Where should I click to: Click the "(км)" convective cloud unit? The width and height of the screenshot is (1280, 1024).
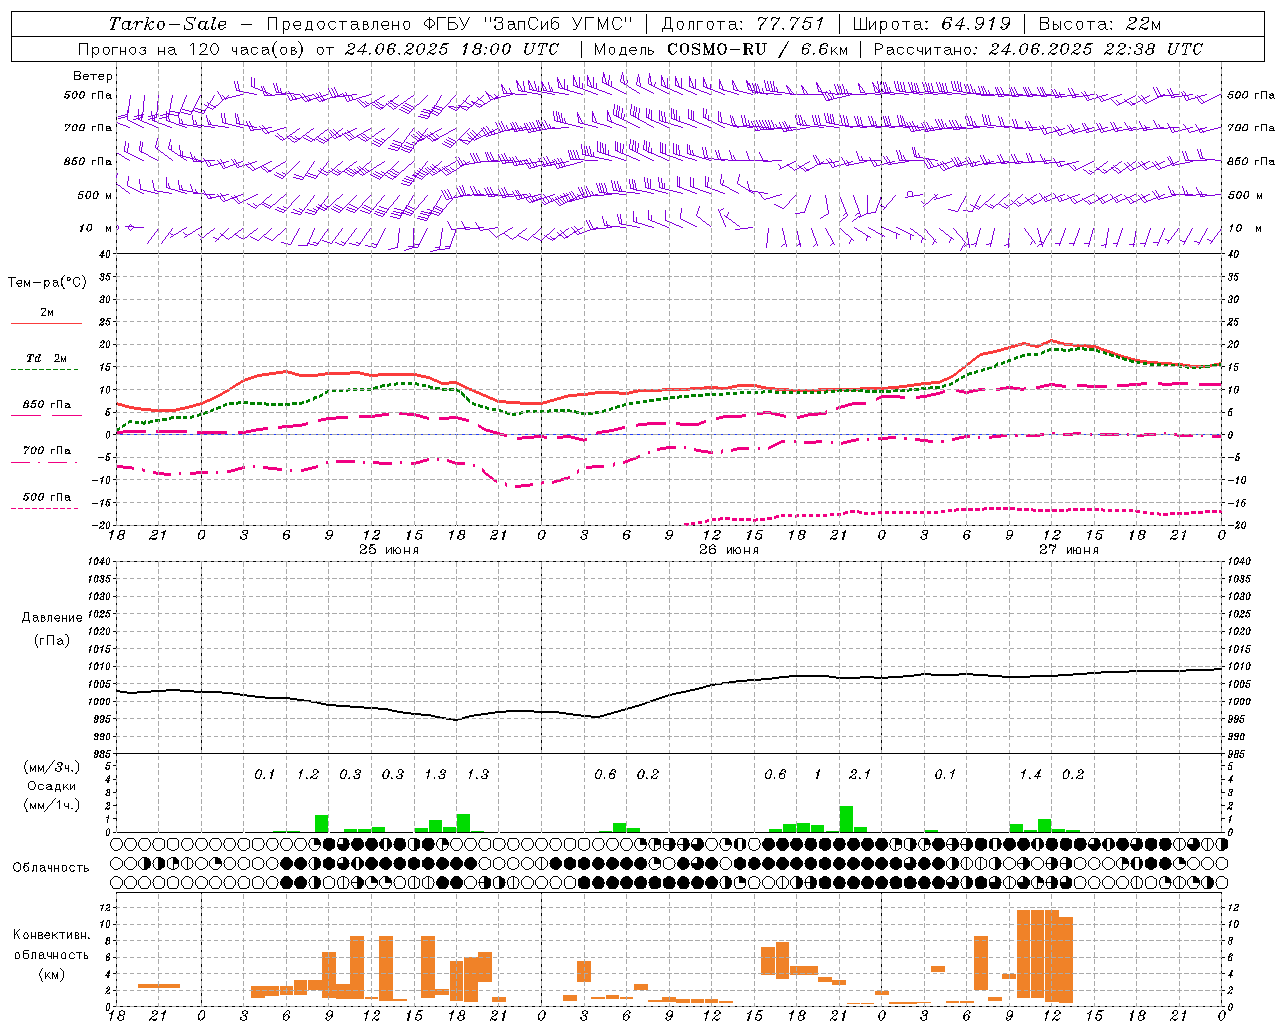click(52, 974)
